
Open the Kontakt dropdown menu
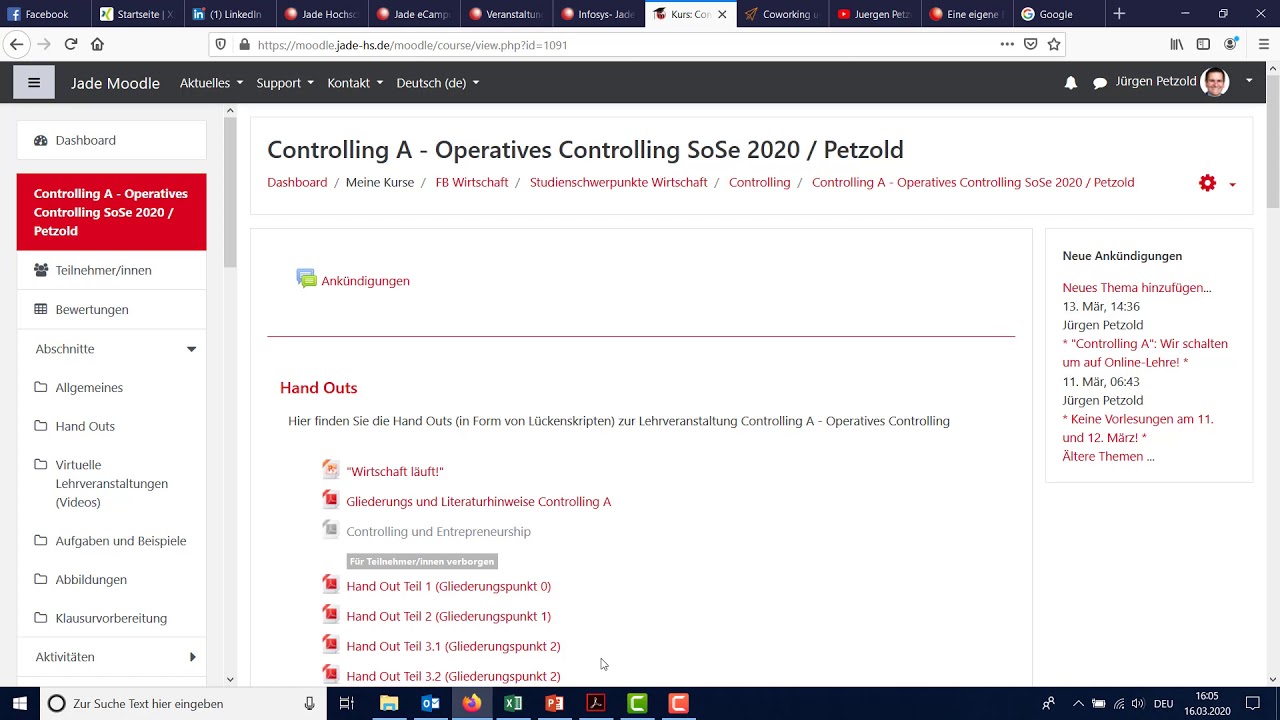355,83
